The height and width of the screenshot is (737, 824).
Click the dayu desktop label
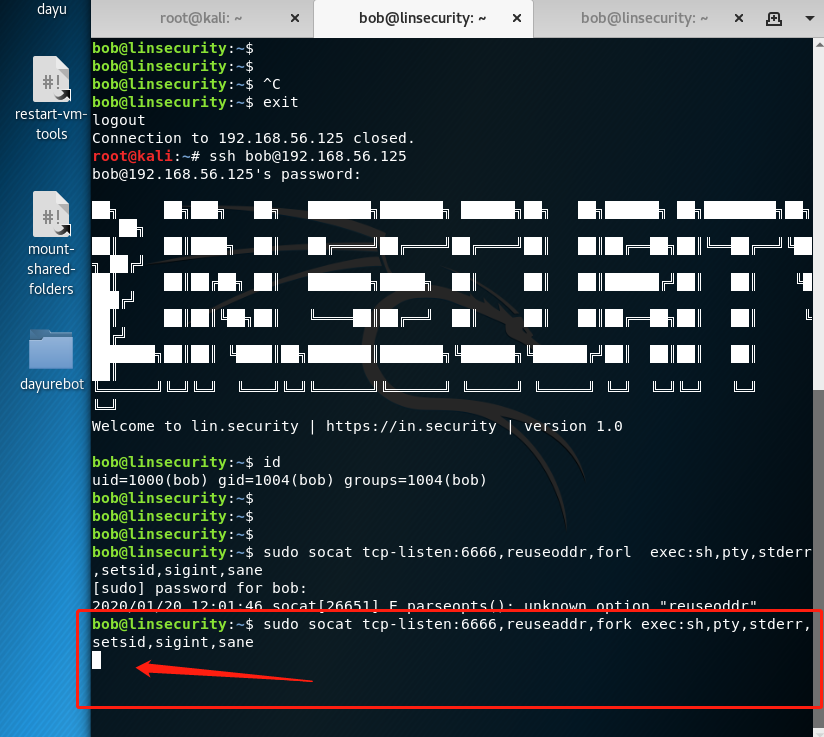coord(52,9)
